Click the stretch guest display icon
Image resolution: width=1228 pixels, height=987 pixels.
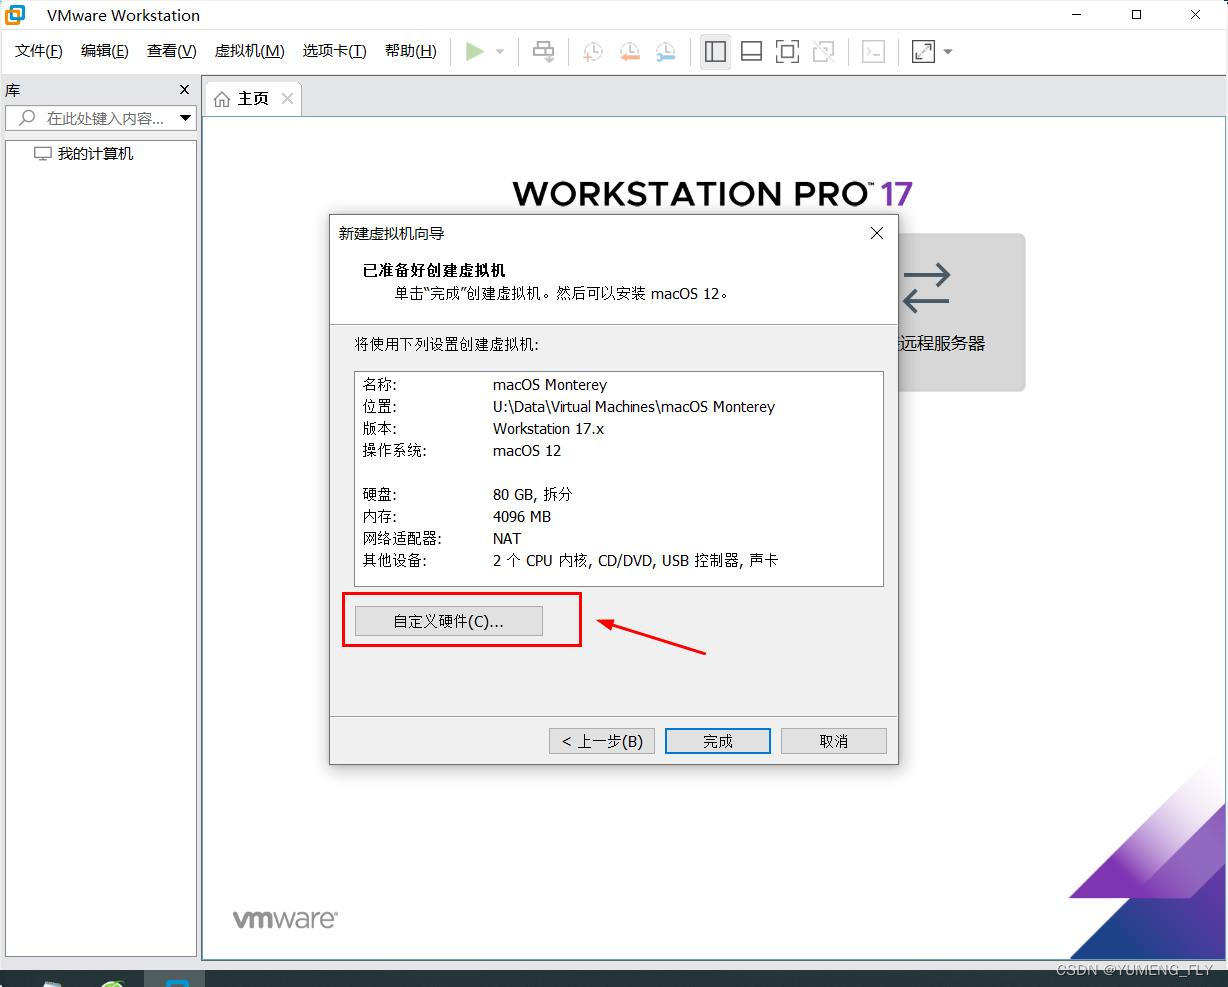(923, 52)
